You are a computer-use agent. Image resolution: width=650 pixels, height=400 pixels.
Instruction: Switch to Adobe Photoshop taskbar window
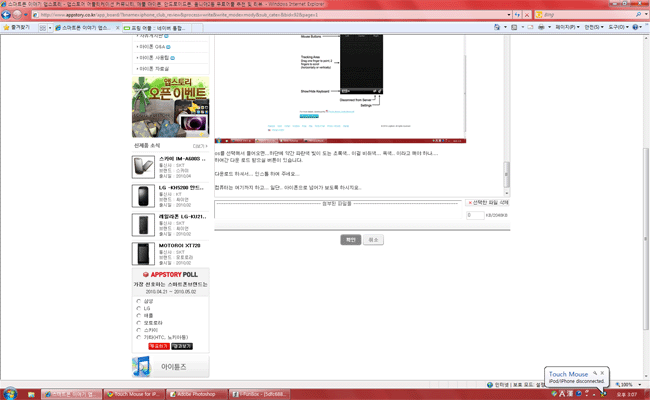tap(196, 394)
